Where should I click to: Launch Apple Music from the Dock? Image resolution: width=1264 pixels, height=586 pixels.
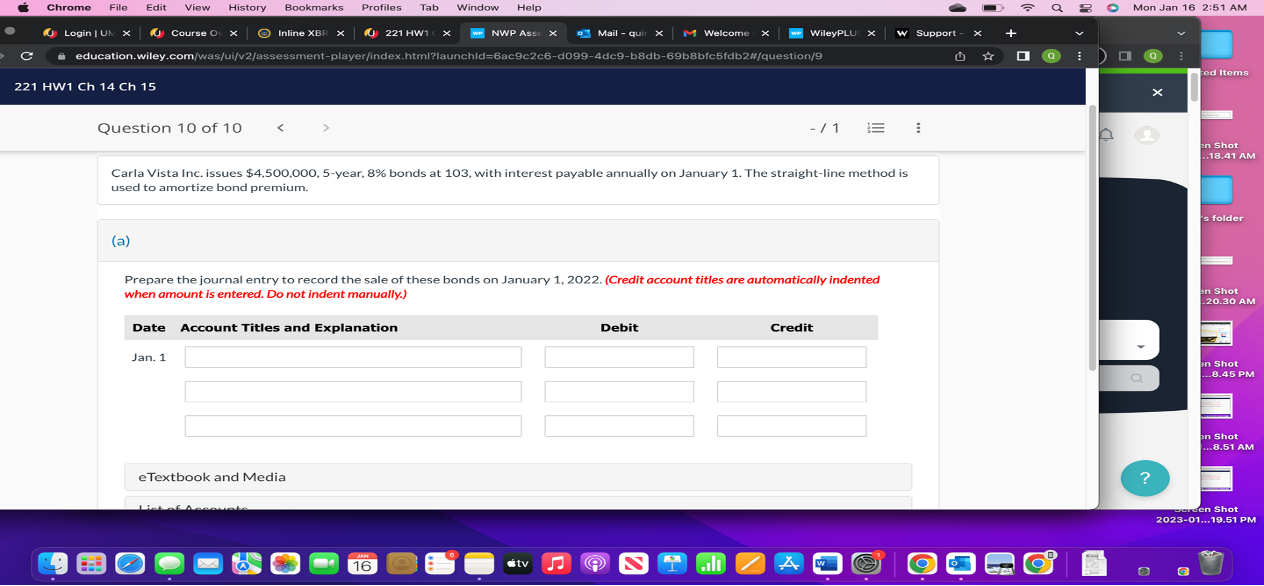[x=556, y=563]
